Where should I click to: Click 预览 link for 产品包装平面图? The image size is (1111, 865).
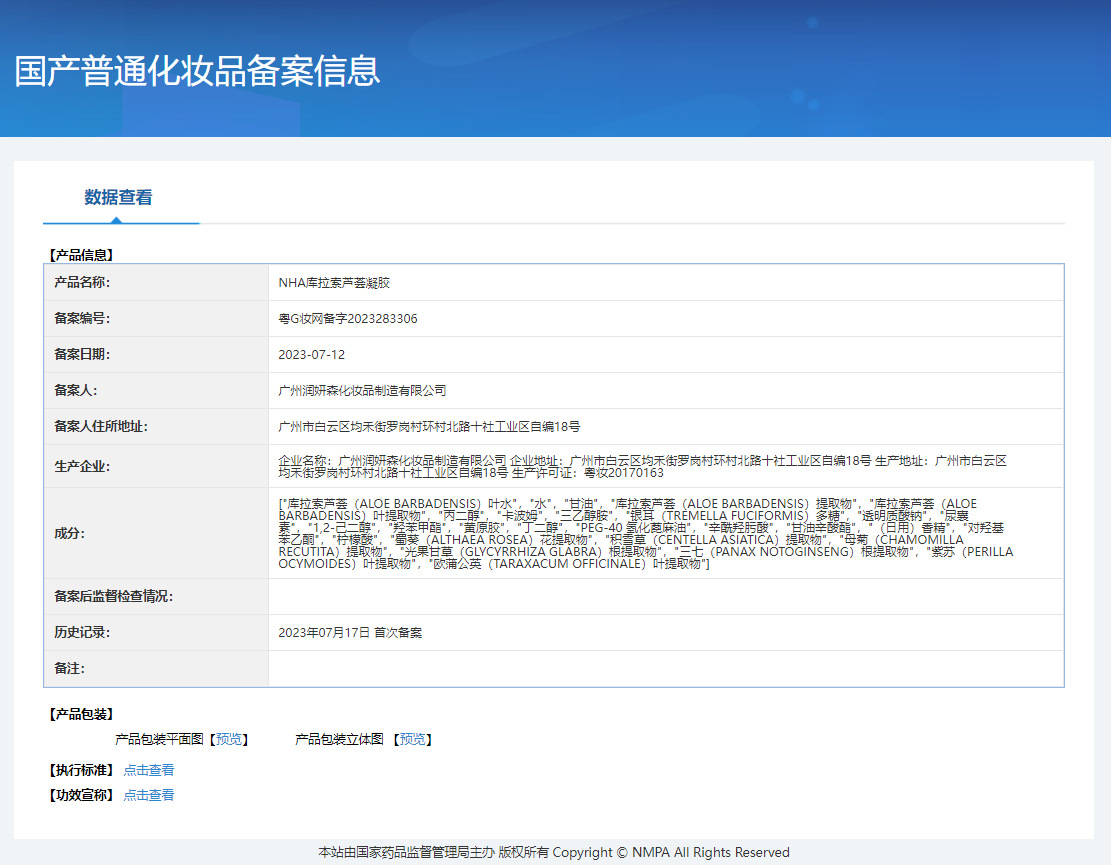point(228,739)
